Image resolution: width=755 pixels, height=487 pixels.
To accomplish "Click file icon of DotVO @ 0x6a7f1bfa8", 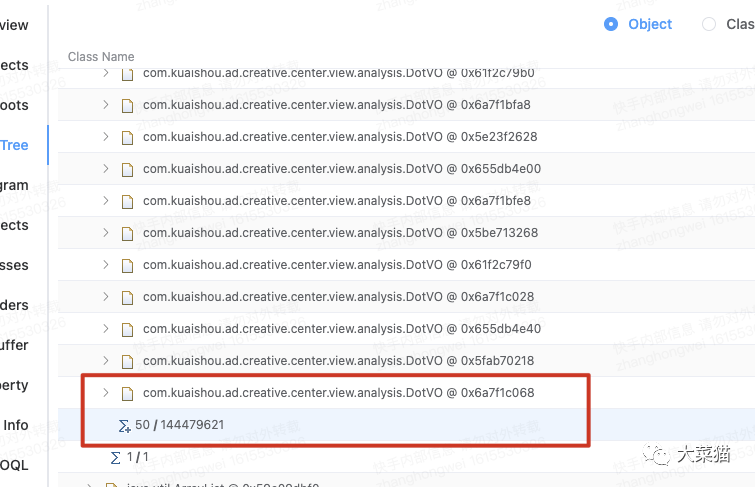I will coord(127,105).
